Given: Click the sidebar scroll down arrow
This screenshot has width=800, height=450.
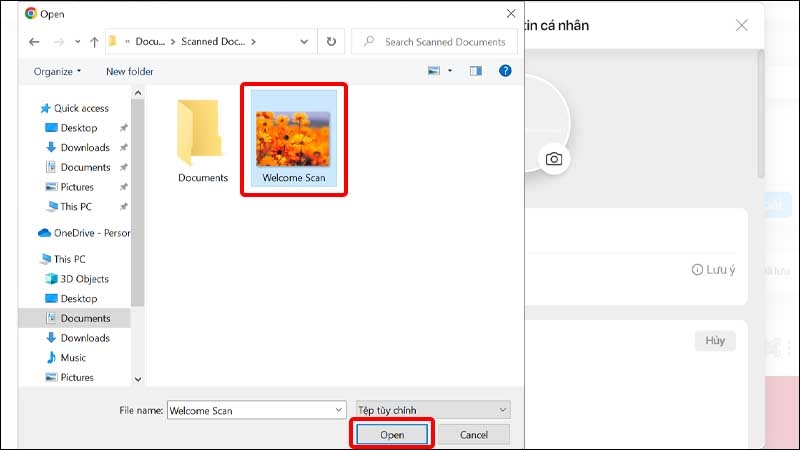Looking at the screenshot, I should (x=138, y=379).
